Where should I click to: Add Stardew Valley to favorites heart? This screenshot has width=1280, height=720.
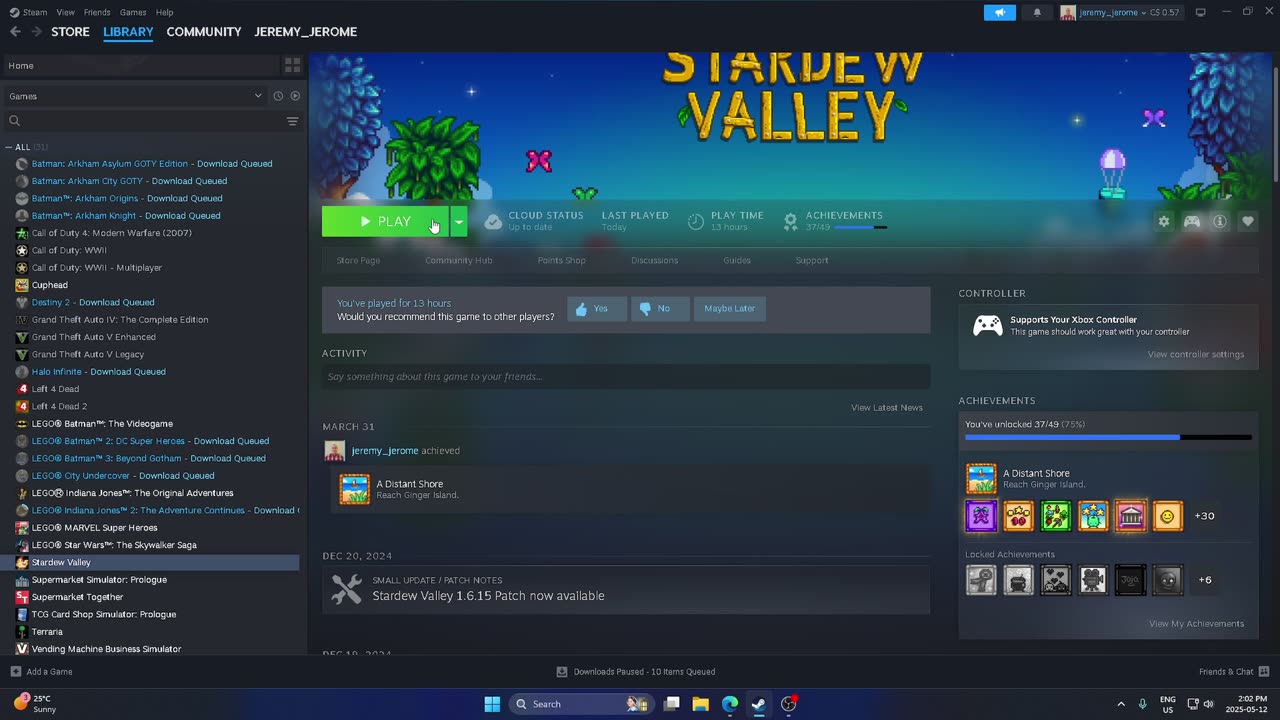(x=1248, y=222)
